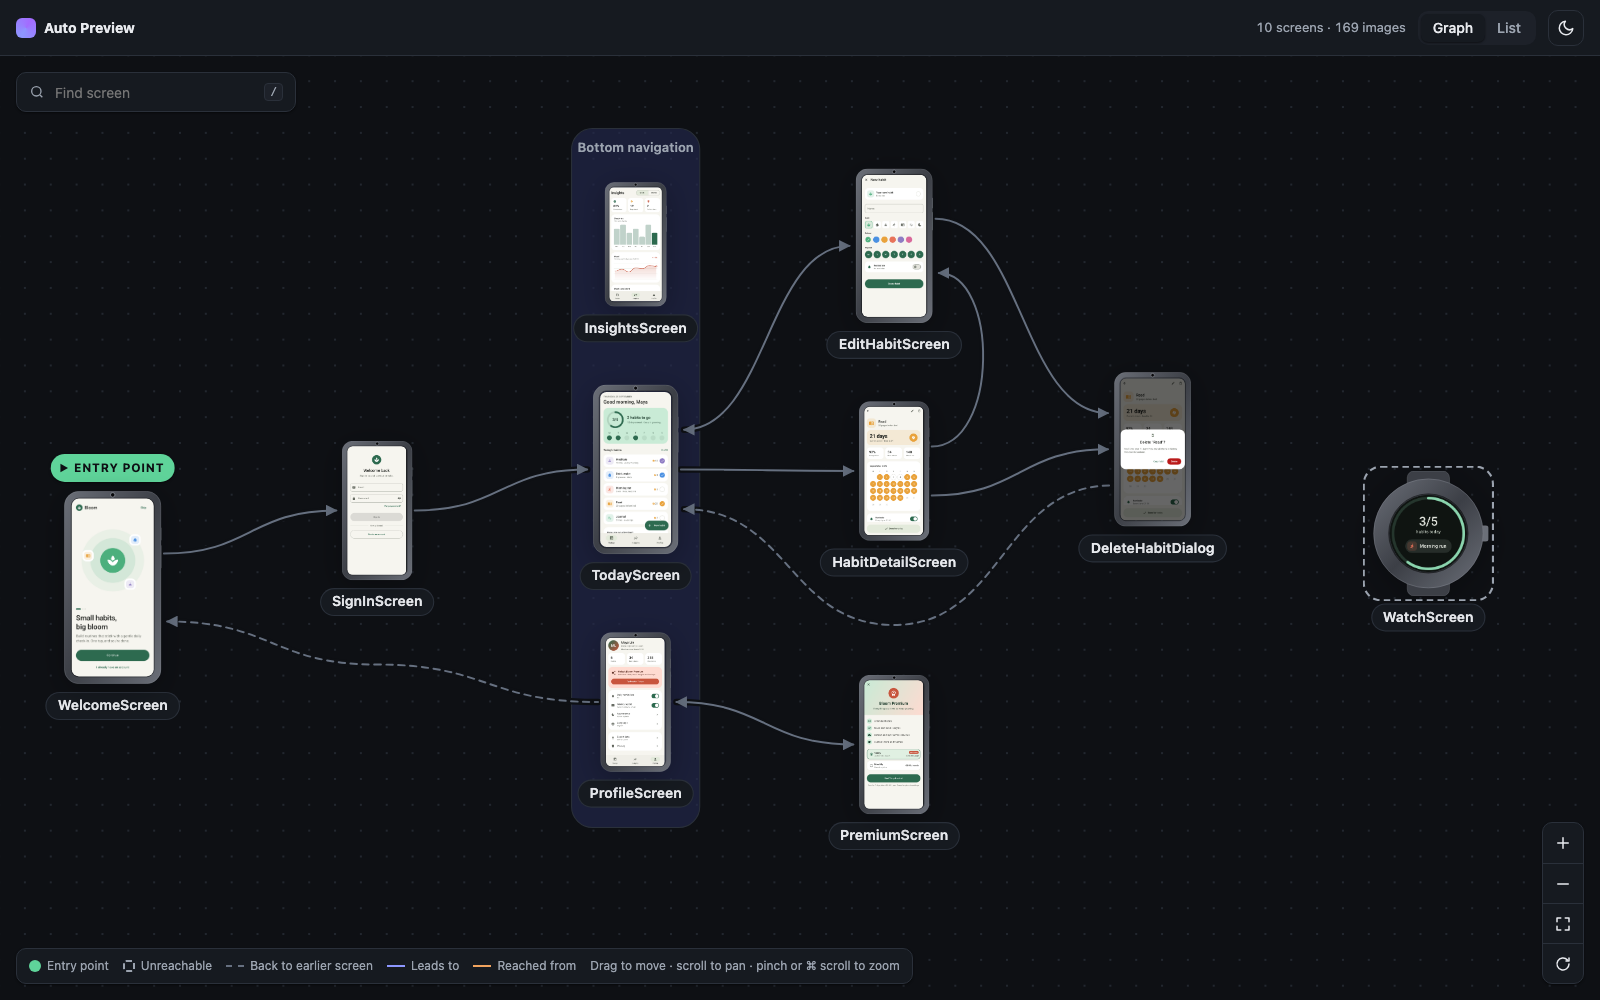Click the Leads to legend item
The image size is (1600, 1000).
[423, 966]
